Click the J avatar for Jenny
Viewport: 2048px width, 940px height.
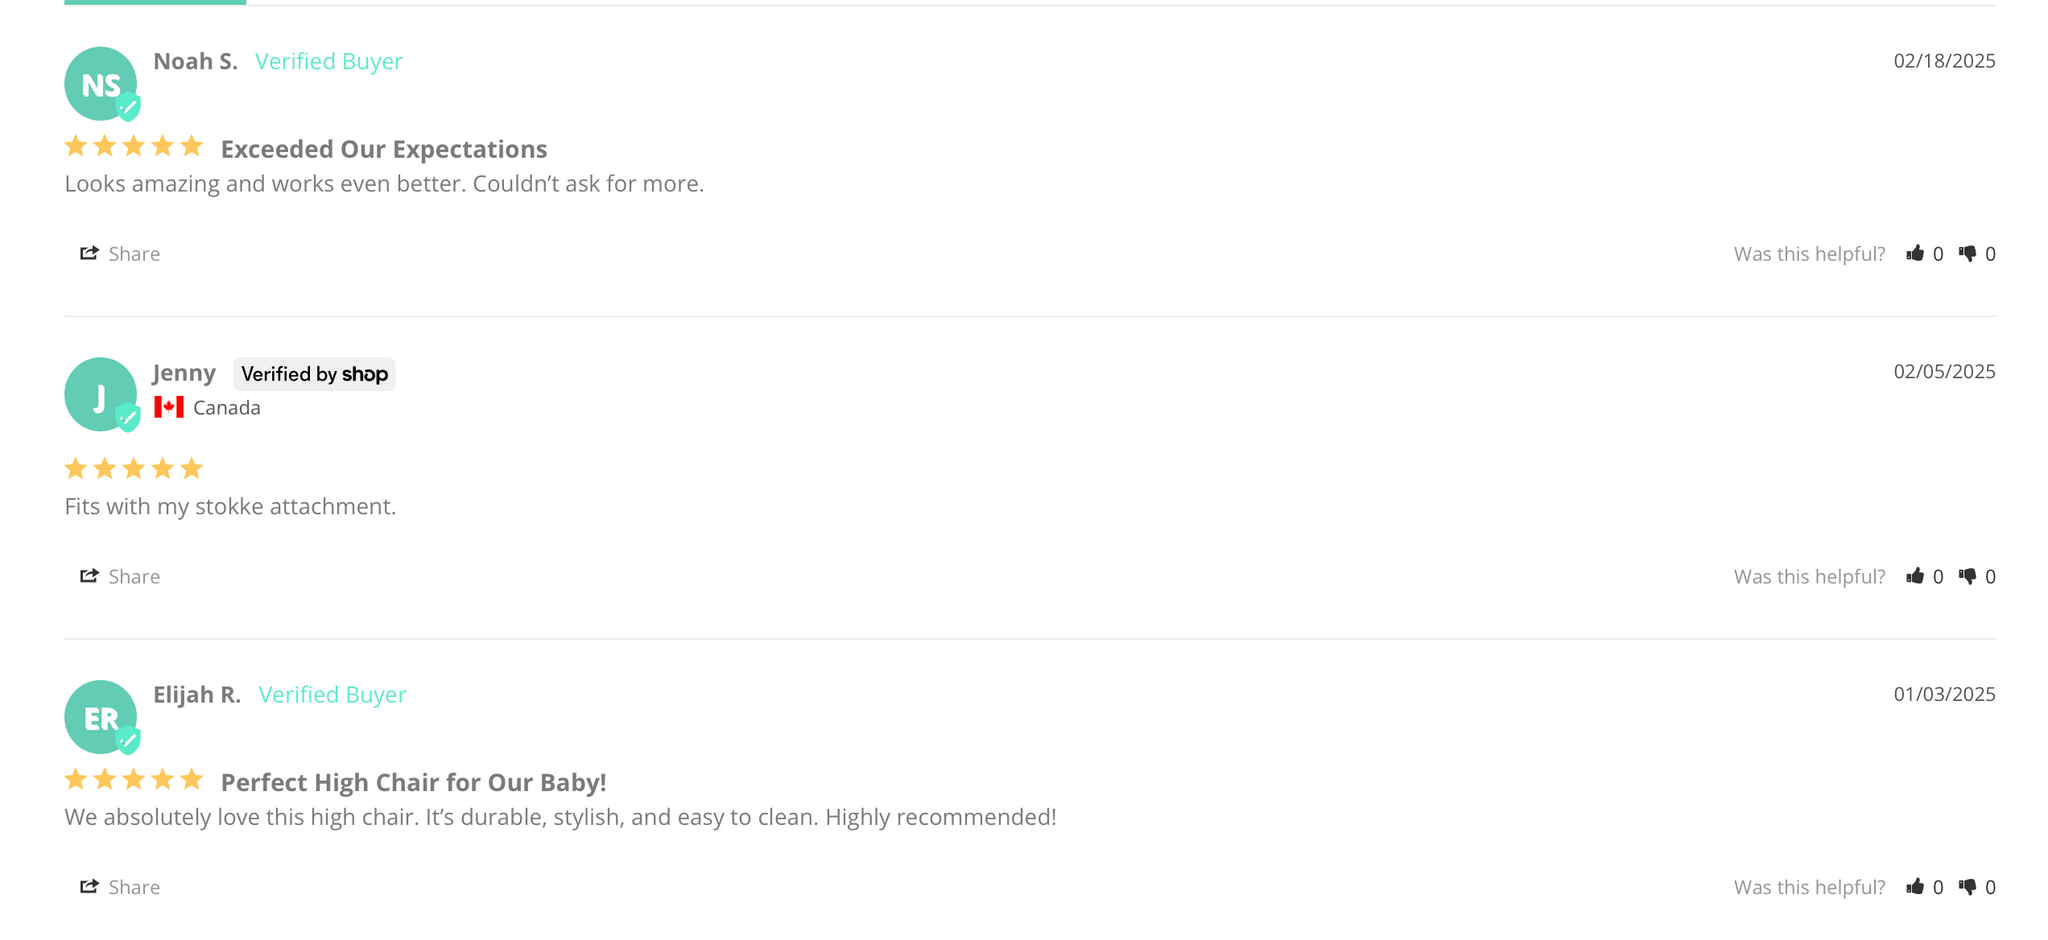(x=101, y=395)
